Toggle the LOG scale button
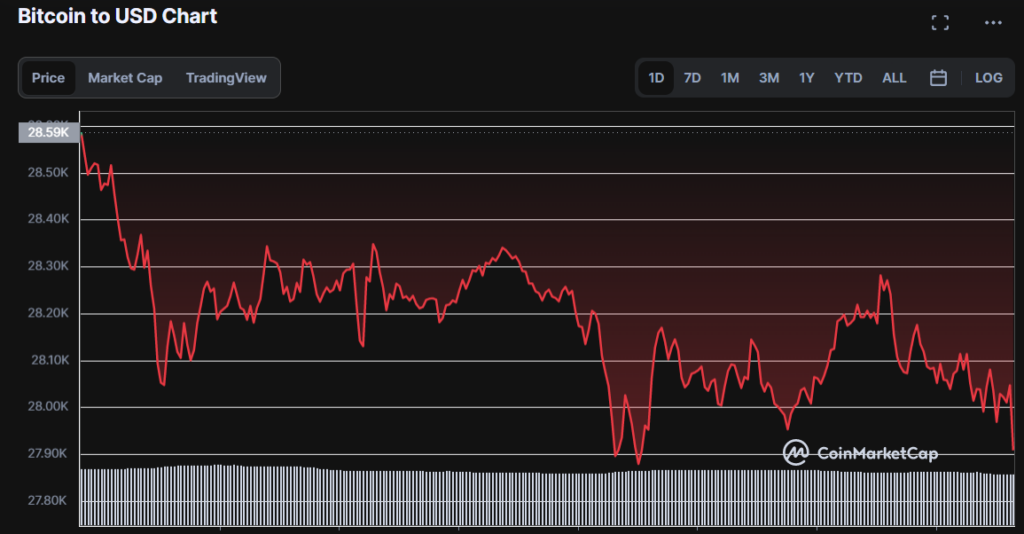This screenshot has height=534, width=1024. 988,78
